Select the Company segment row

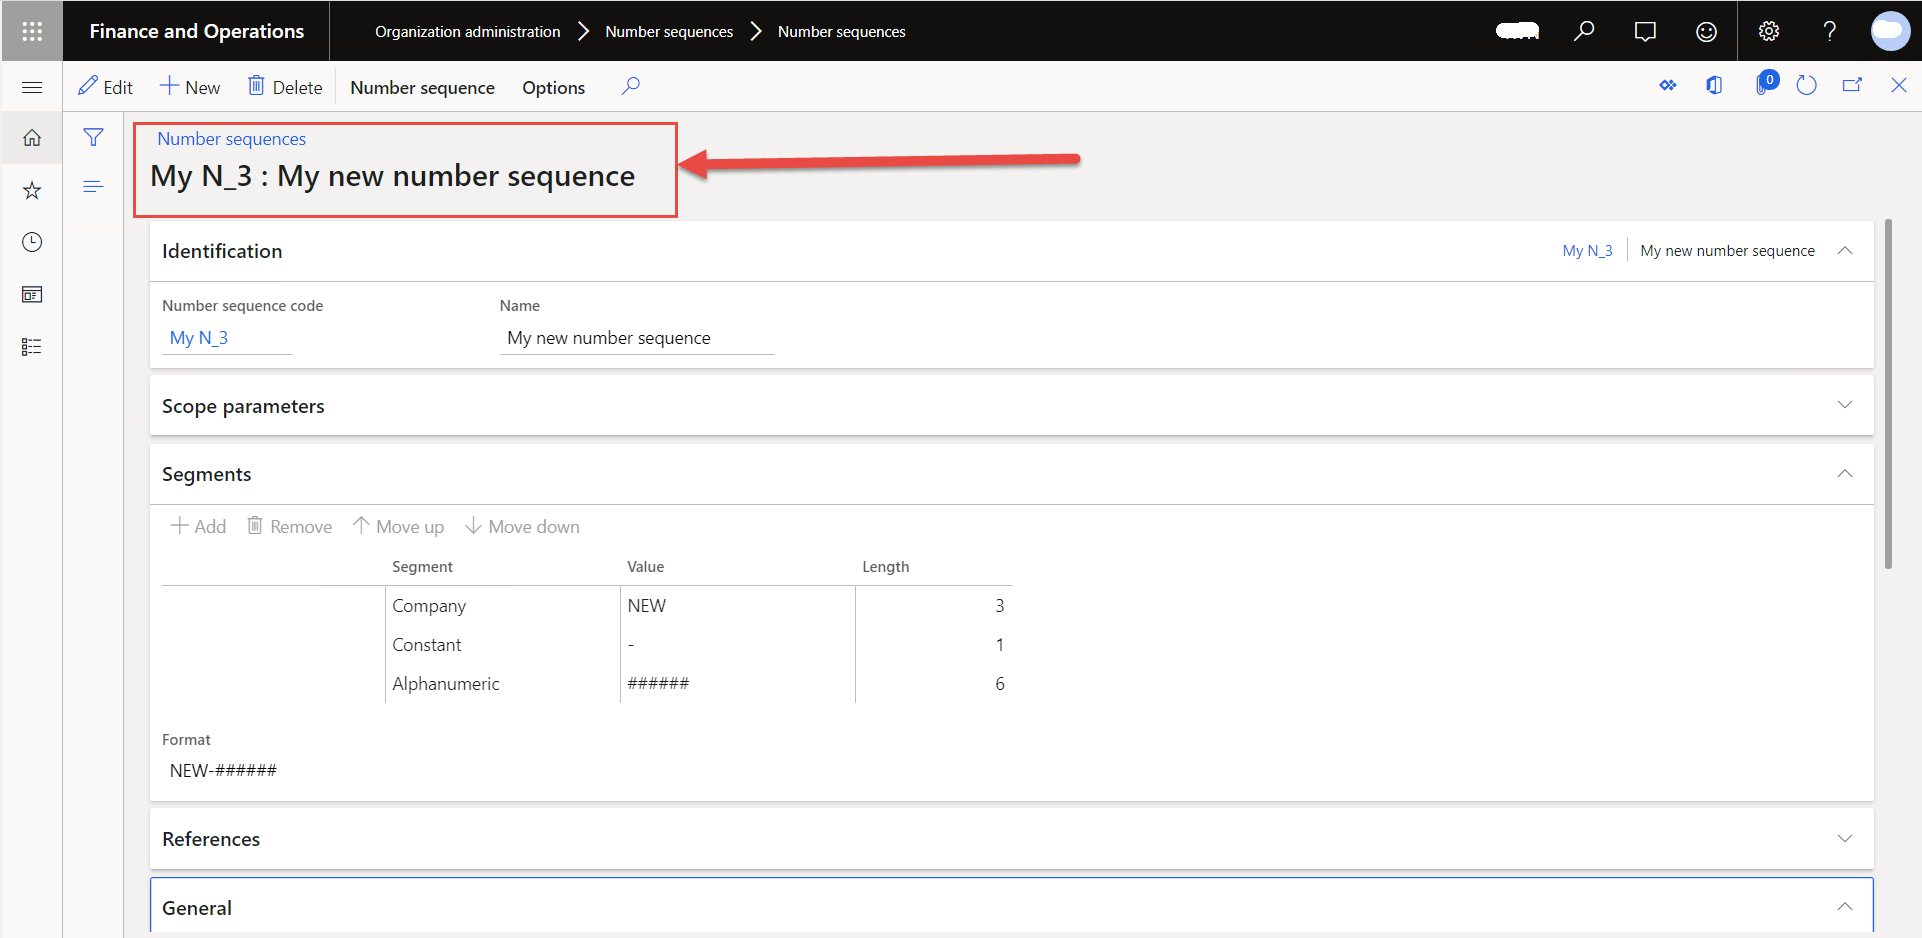(587, 606)
